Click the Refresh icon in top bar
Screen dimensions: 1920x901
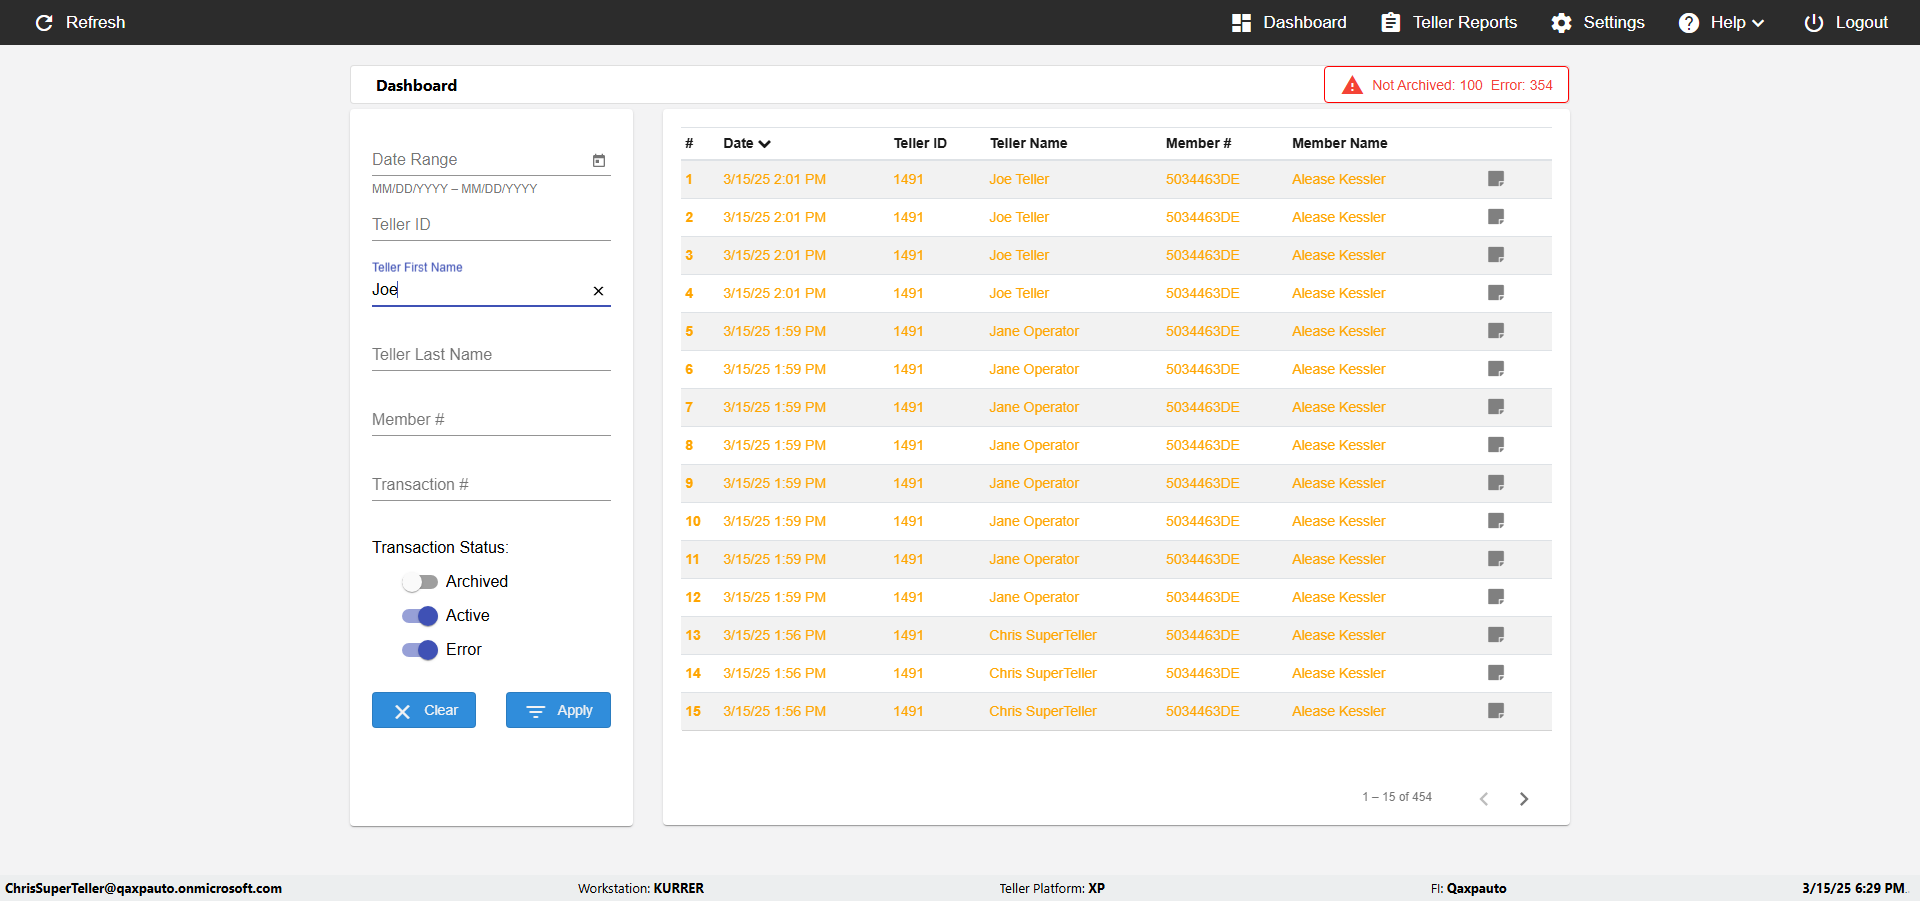point(44,22)
